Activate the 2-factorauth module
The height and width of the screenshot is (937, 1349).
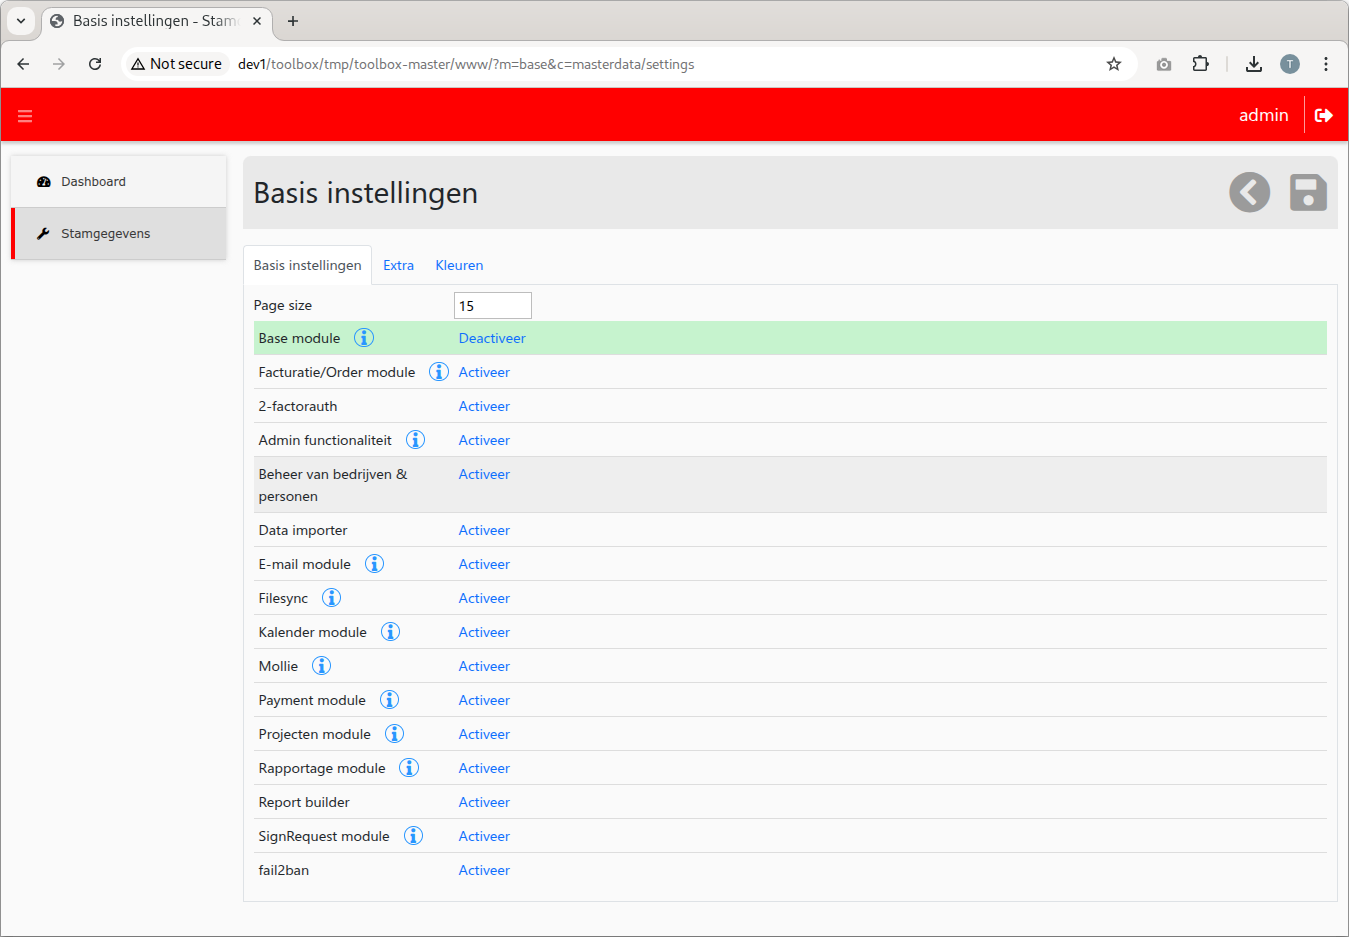click(x=484, y=406)
